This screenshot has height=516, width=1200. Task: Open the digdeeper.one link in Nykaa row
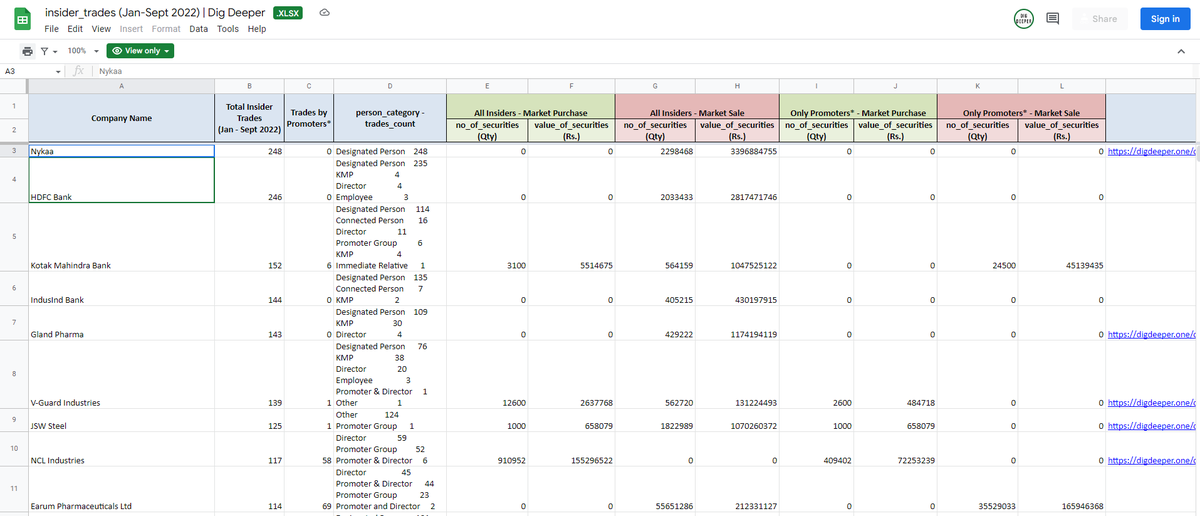[1153, 152]
